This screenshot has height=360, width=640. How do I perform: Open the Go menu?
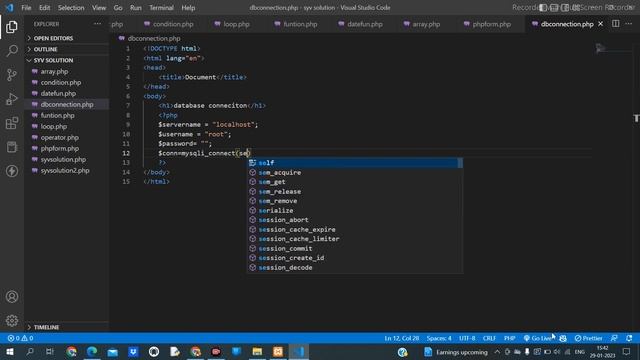(x=118, y=8)
